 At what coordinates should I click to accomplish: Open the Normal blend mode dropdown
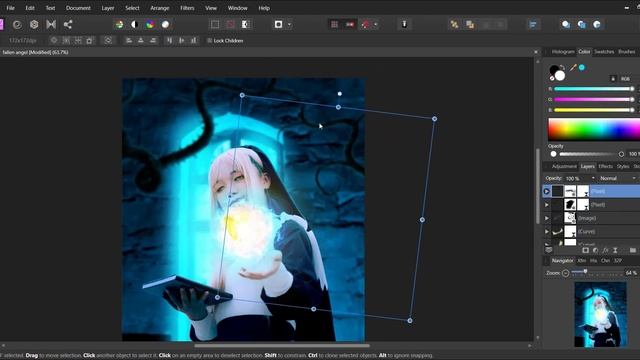point(618,178)
